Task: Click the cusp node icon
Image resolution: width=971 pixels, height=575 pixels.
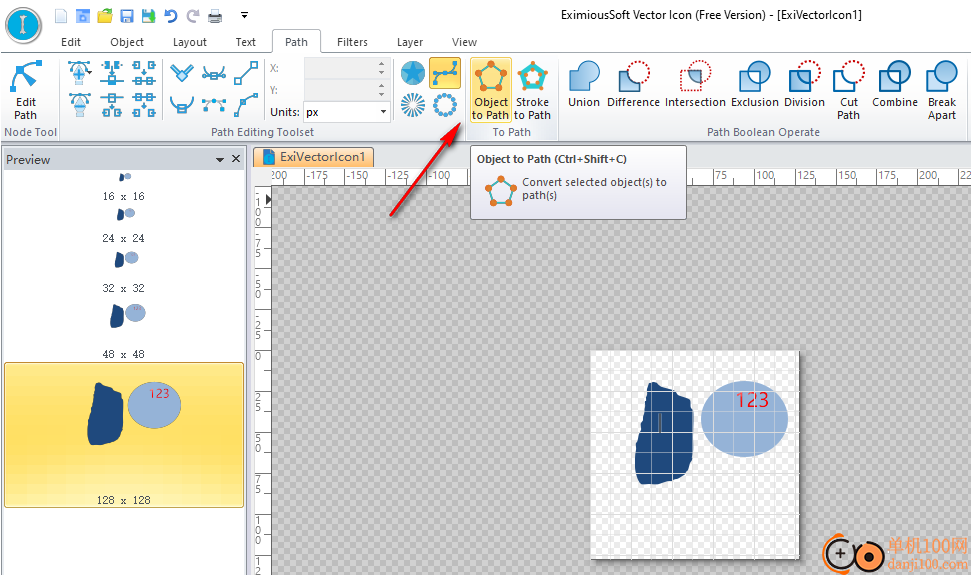Action: [181, 74]
